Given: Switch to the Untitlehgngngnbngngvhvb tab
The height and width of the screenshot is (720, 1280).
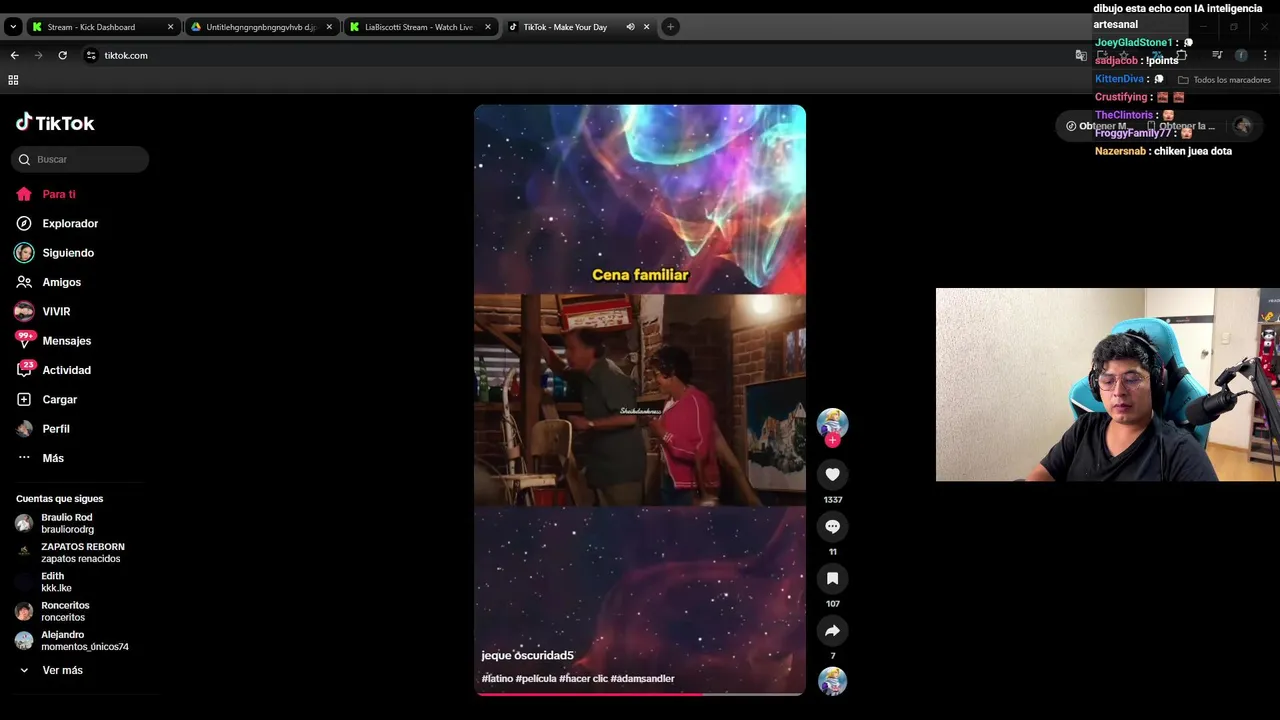Looking at the screenshot, I should [x=261, y=27].
